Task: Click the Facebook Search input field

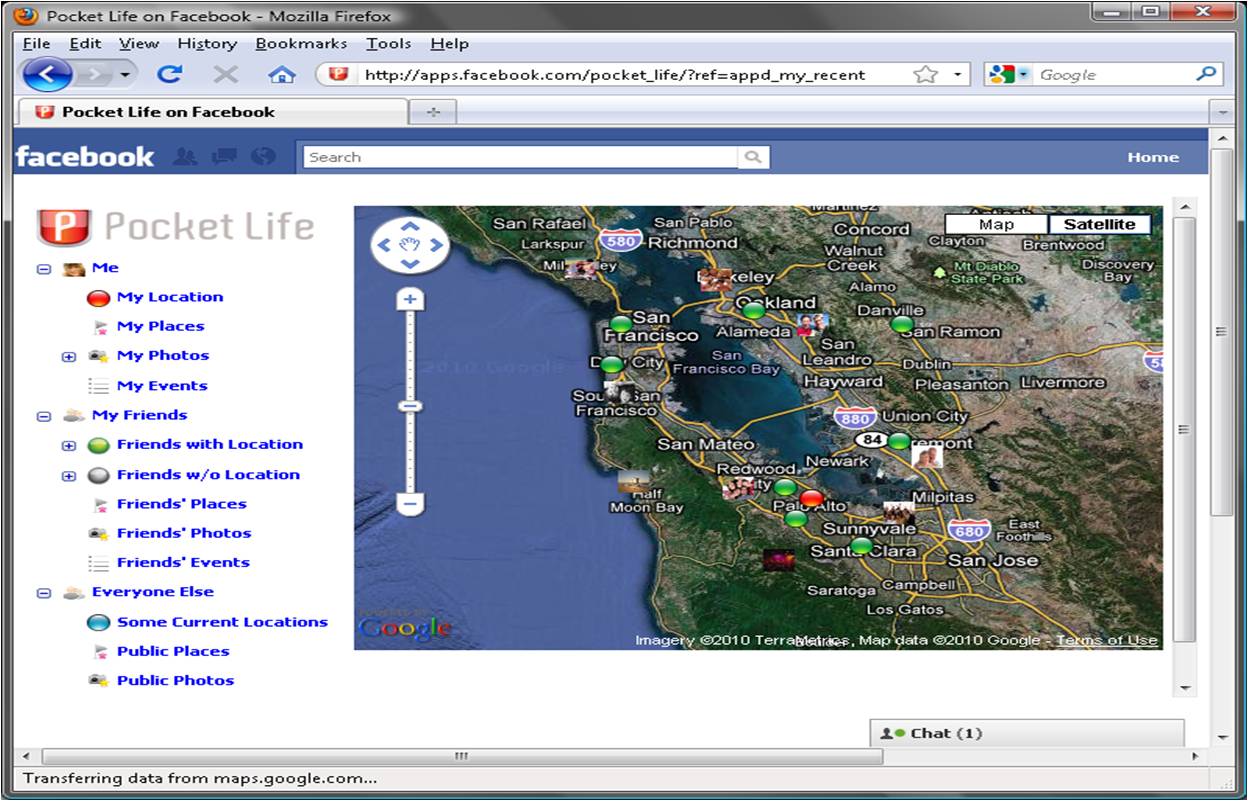Action: 521,157
